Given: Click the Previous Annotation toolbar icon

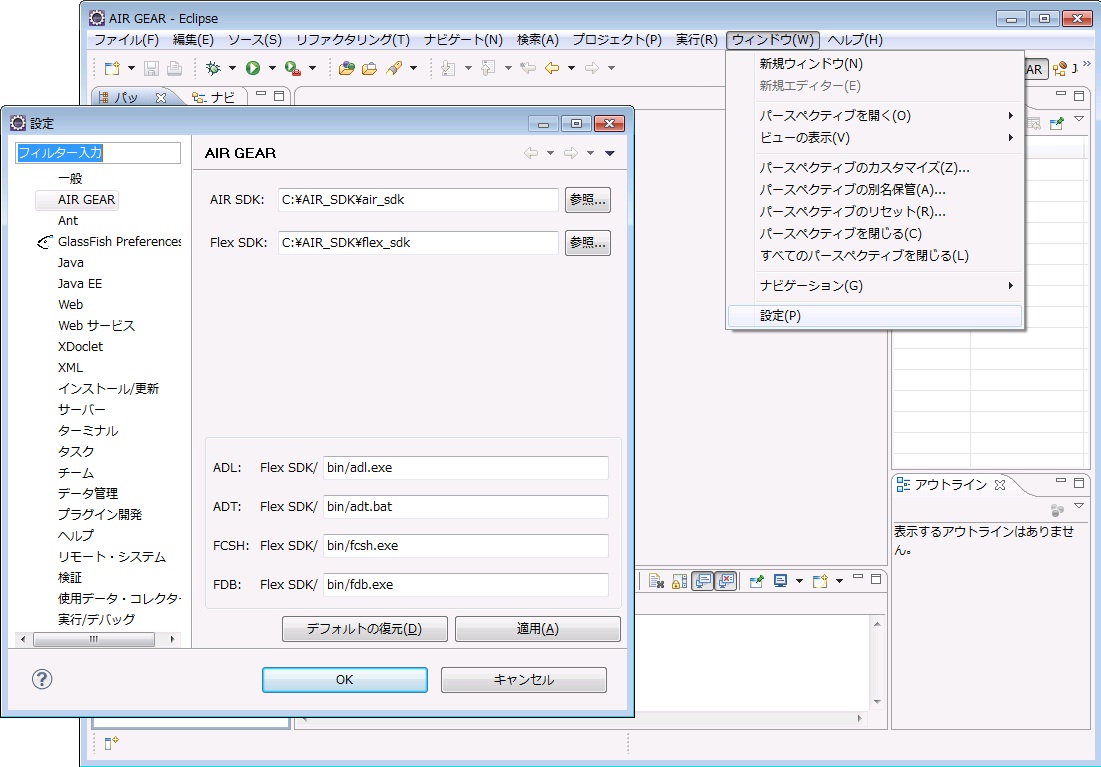Looking at the screenshot, I should click(x=489, y=68).
